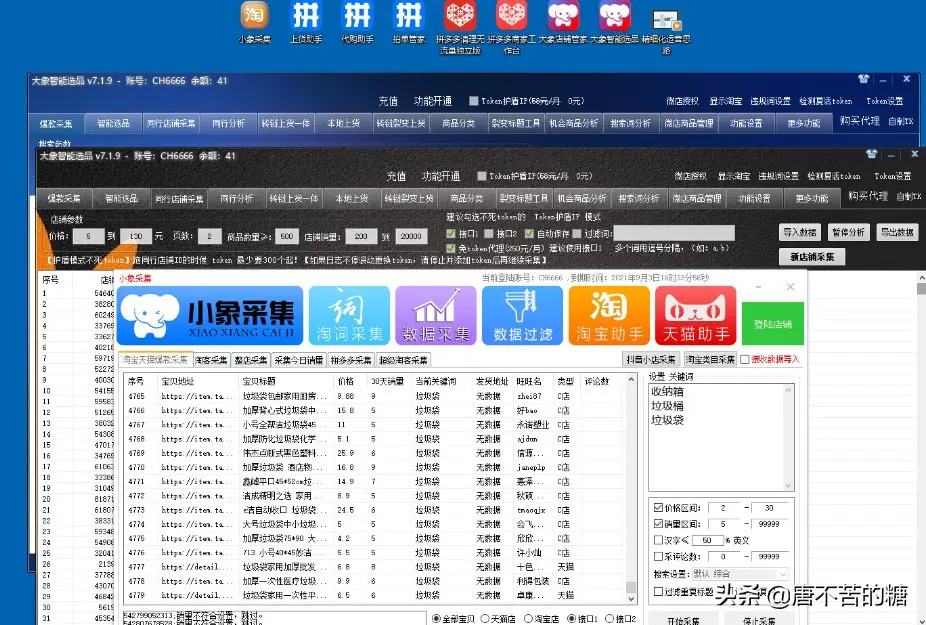The image size is (926, 625).
Task: Select 本地上货 tab in the back 大象智能选品 window
Action: pos(344,123)
